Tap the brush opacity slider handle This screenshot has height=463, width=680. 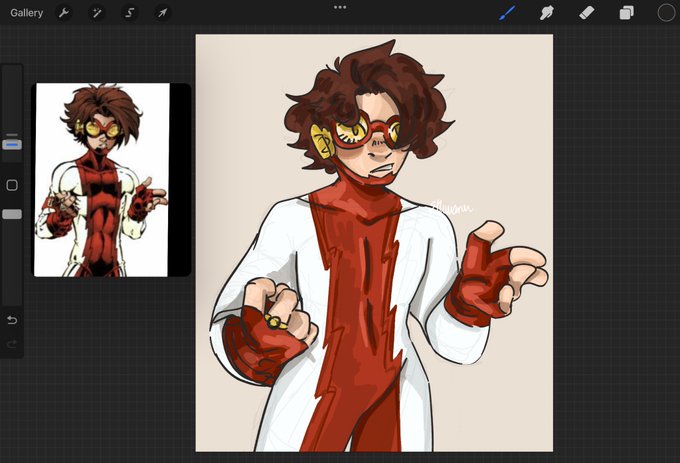tap(12, 214)
